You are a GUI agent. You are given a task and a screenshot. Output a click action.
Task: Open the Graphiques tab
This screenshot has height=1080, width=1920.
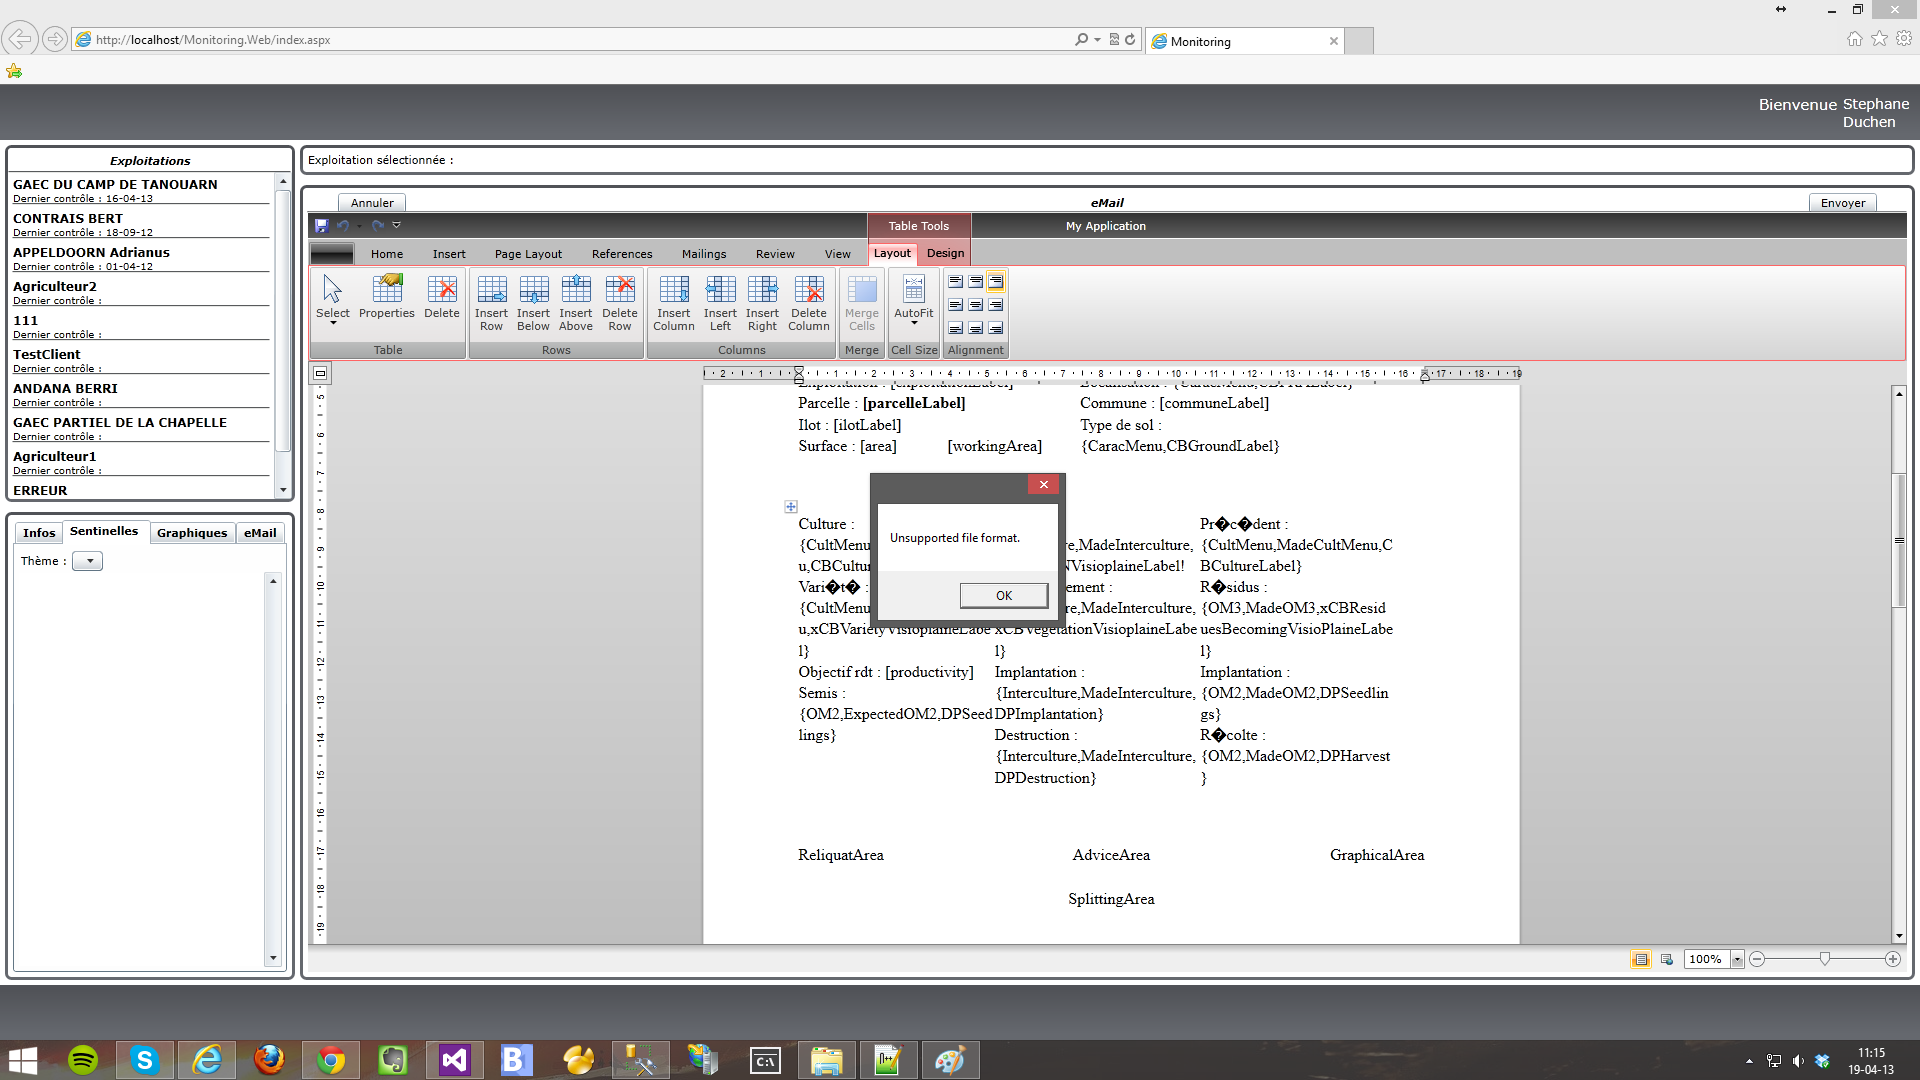pos(192,533)
